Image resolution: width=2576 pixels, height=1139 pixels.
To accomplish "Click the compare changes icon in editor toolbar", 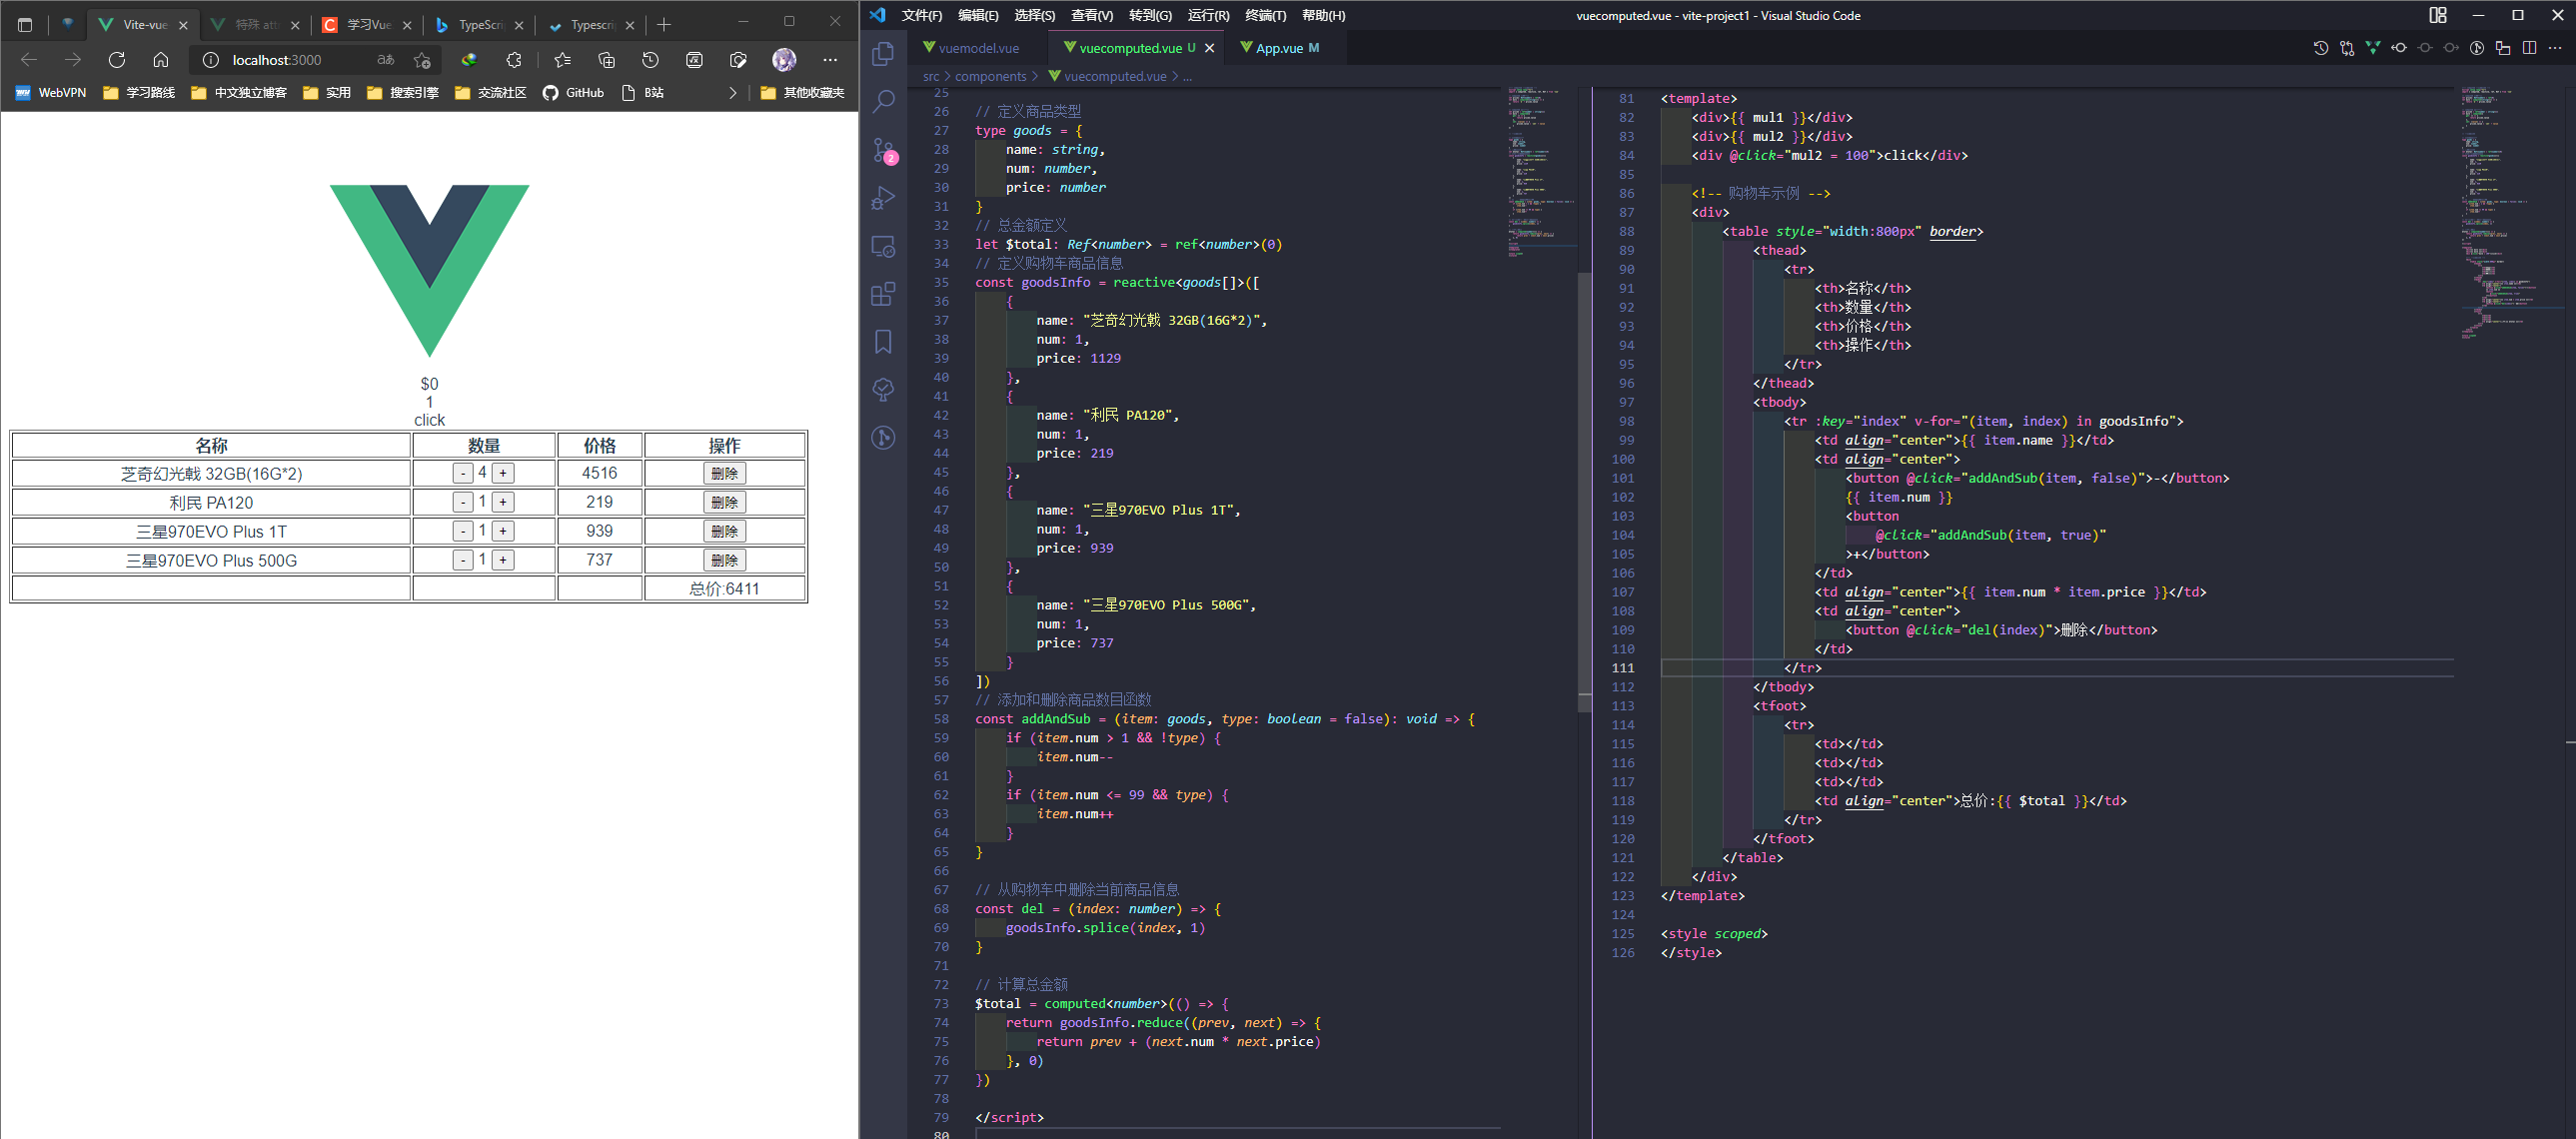I will 2347,48.
